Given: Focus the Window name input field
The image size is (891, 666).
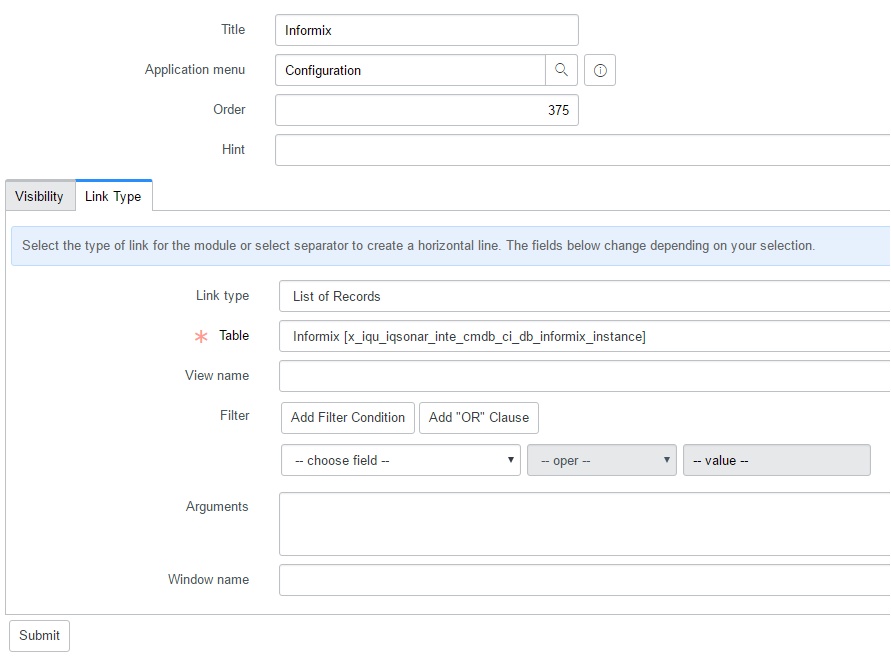Looking at the screenshot, I should point(585,580).
